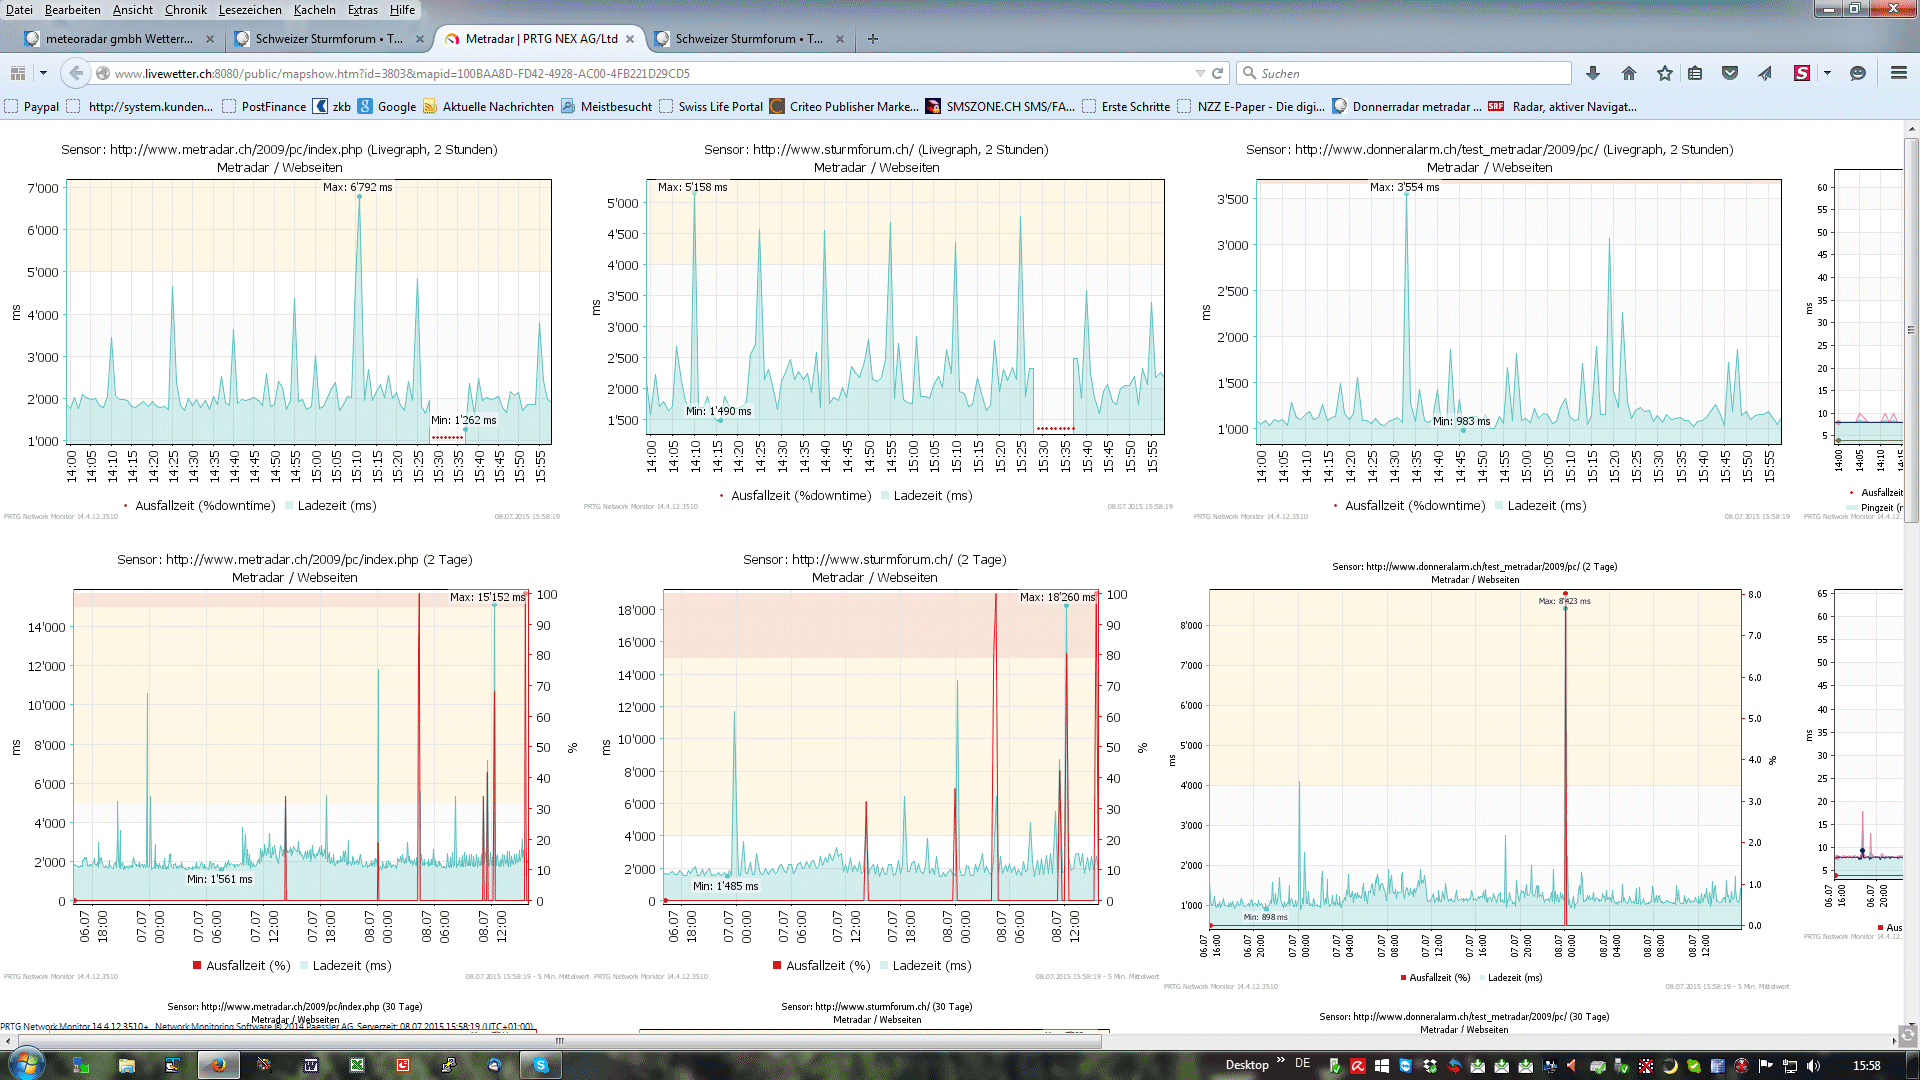Open the downloads arrow icon
The width and height of the screenshot is (1920, 1080).
coord(1593,73)
